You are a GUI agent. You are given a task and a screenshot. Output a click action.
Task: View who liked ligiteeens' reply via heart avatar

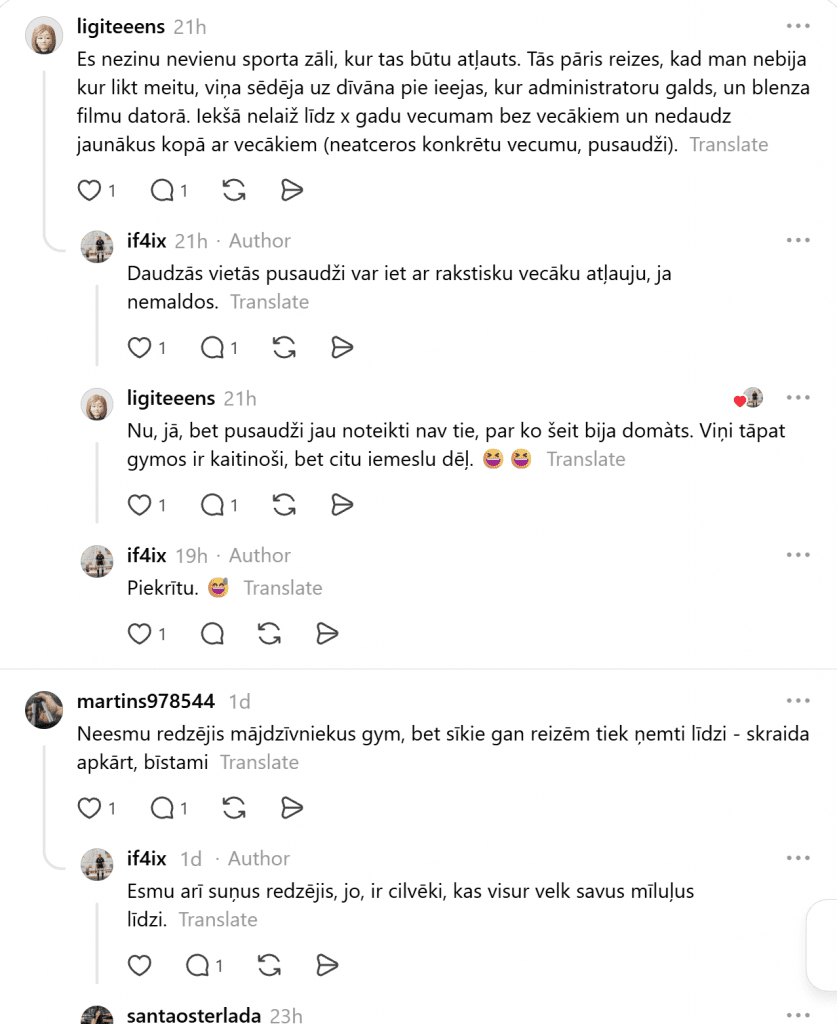tap(749, 398)
